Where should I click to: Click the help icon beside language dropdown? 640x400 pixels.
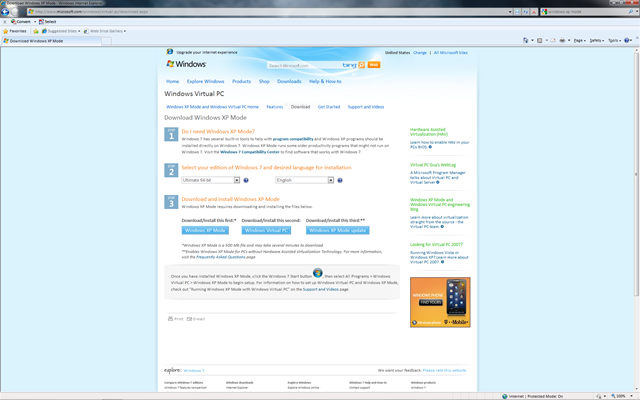coord(340,180)
